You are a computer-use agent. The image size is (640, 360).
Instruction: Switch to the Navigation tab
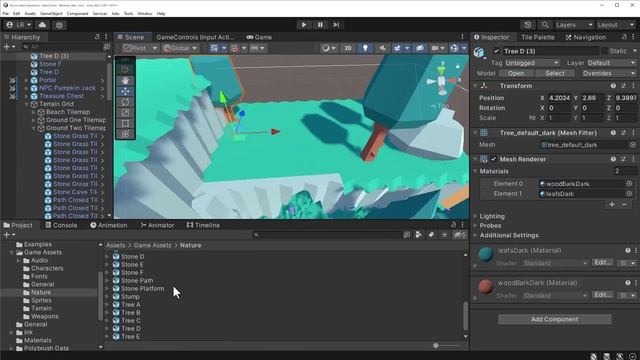point(586,37)
